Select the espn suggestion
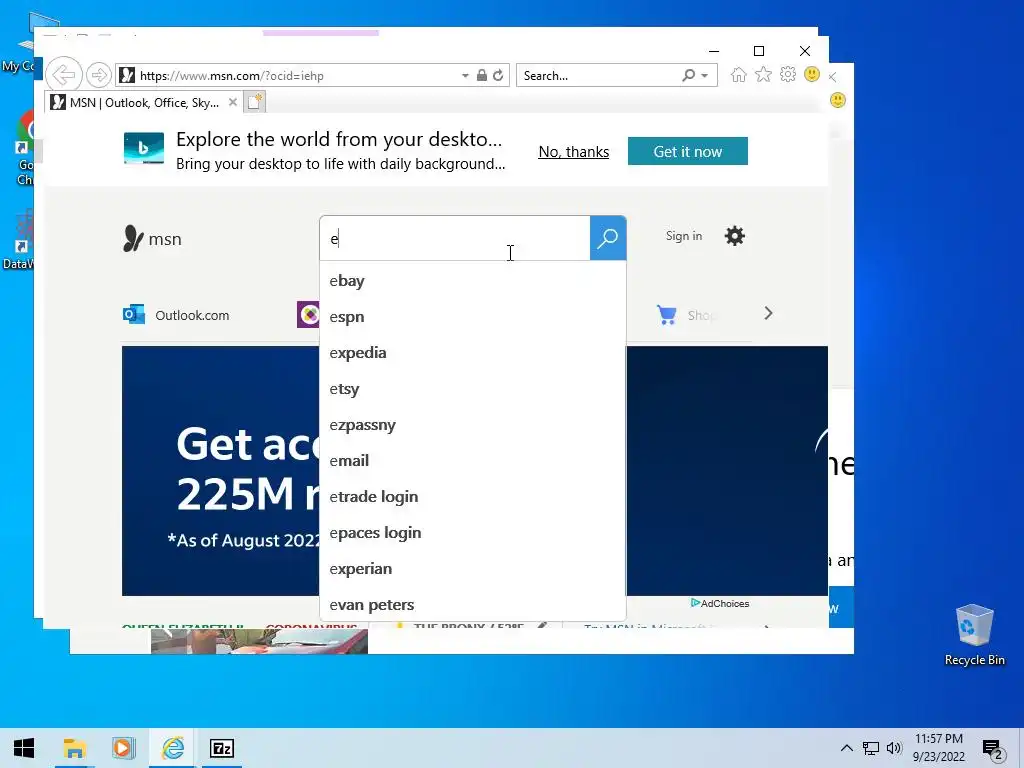The width and height of the screenshot is (1024, 768). pos(473,317)
